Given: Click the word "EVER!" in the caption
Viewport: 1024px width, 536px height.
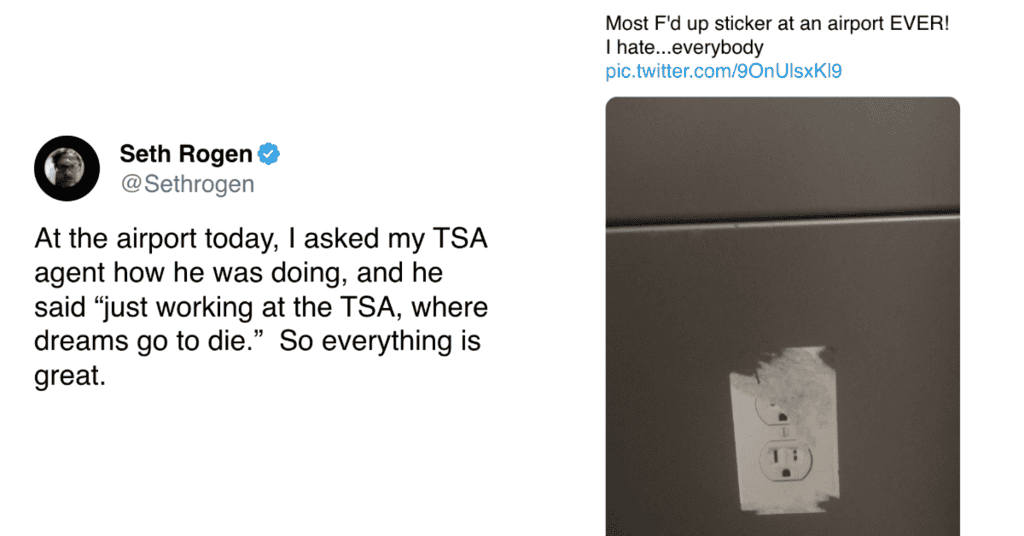Looking at the screenshot, I should pos(916,23).
